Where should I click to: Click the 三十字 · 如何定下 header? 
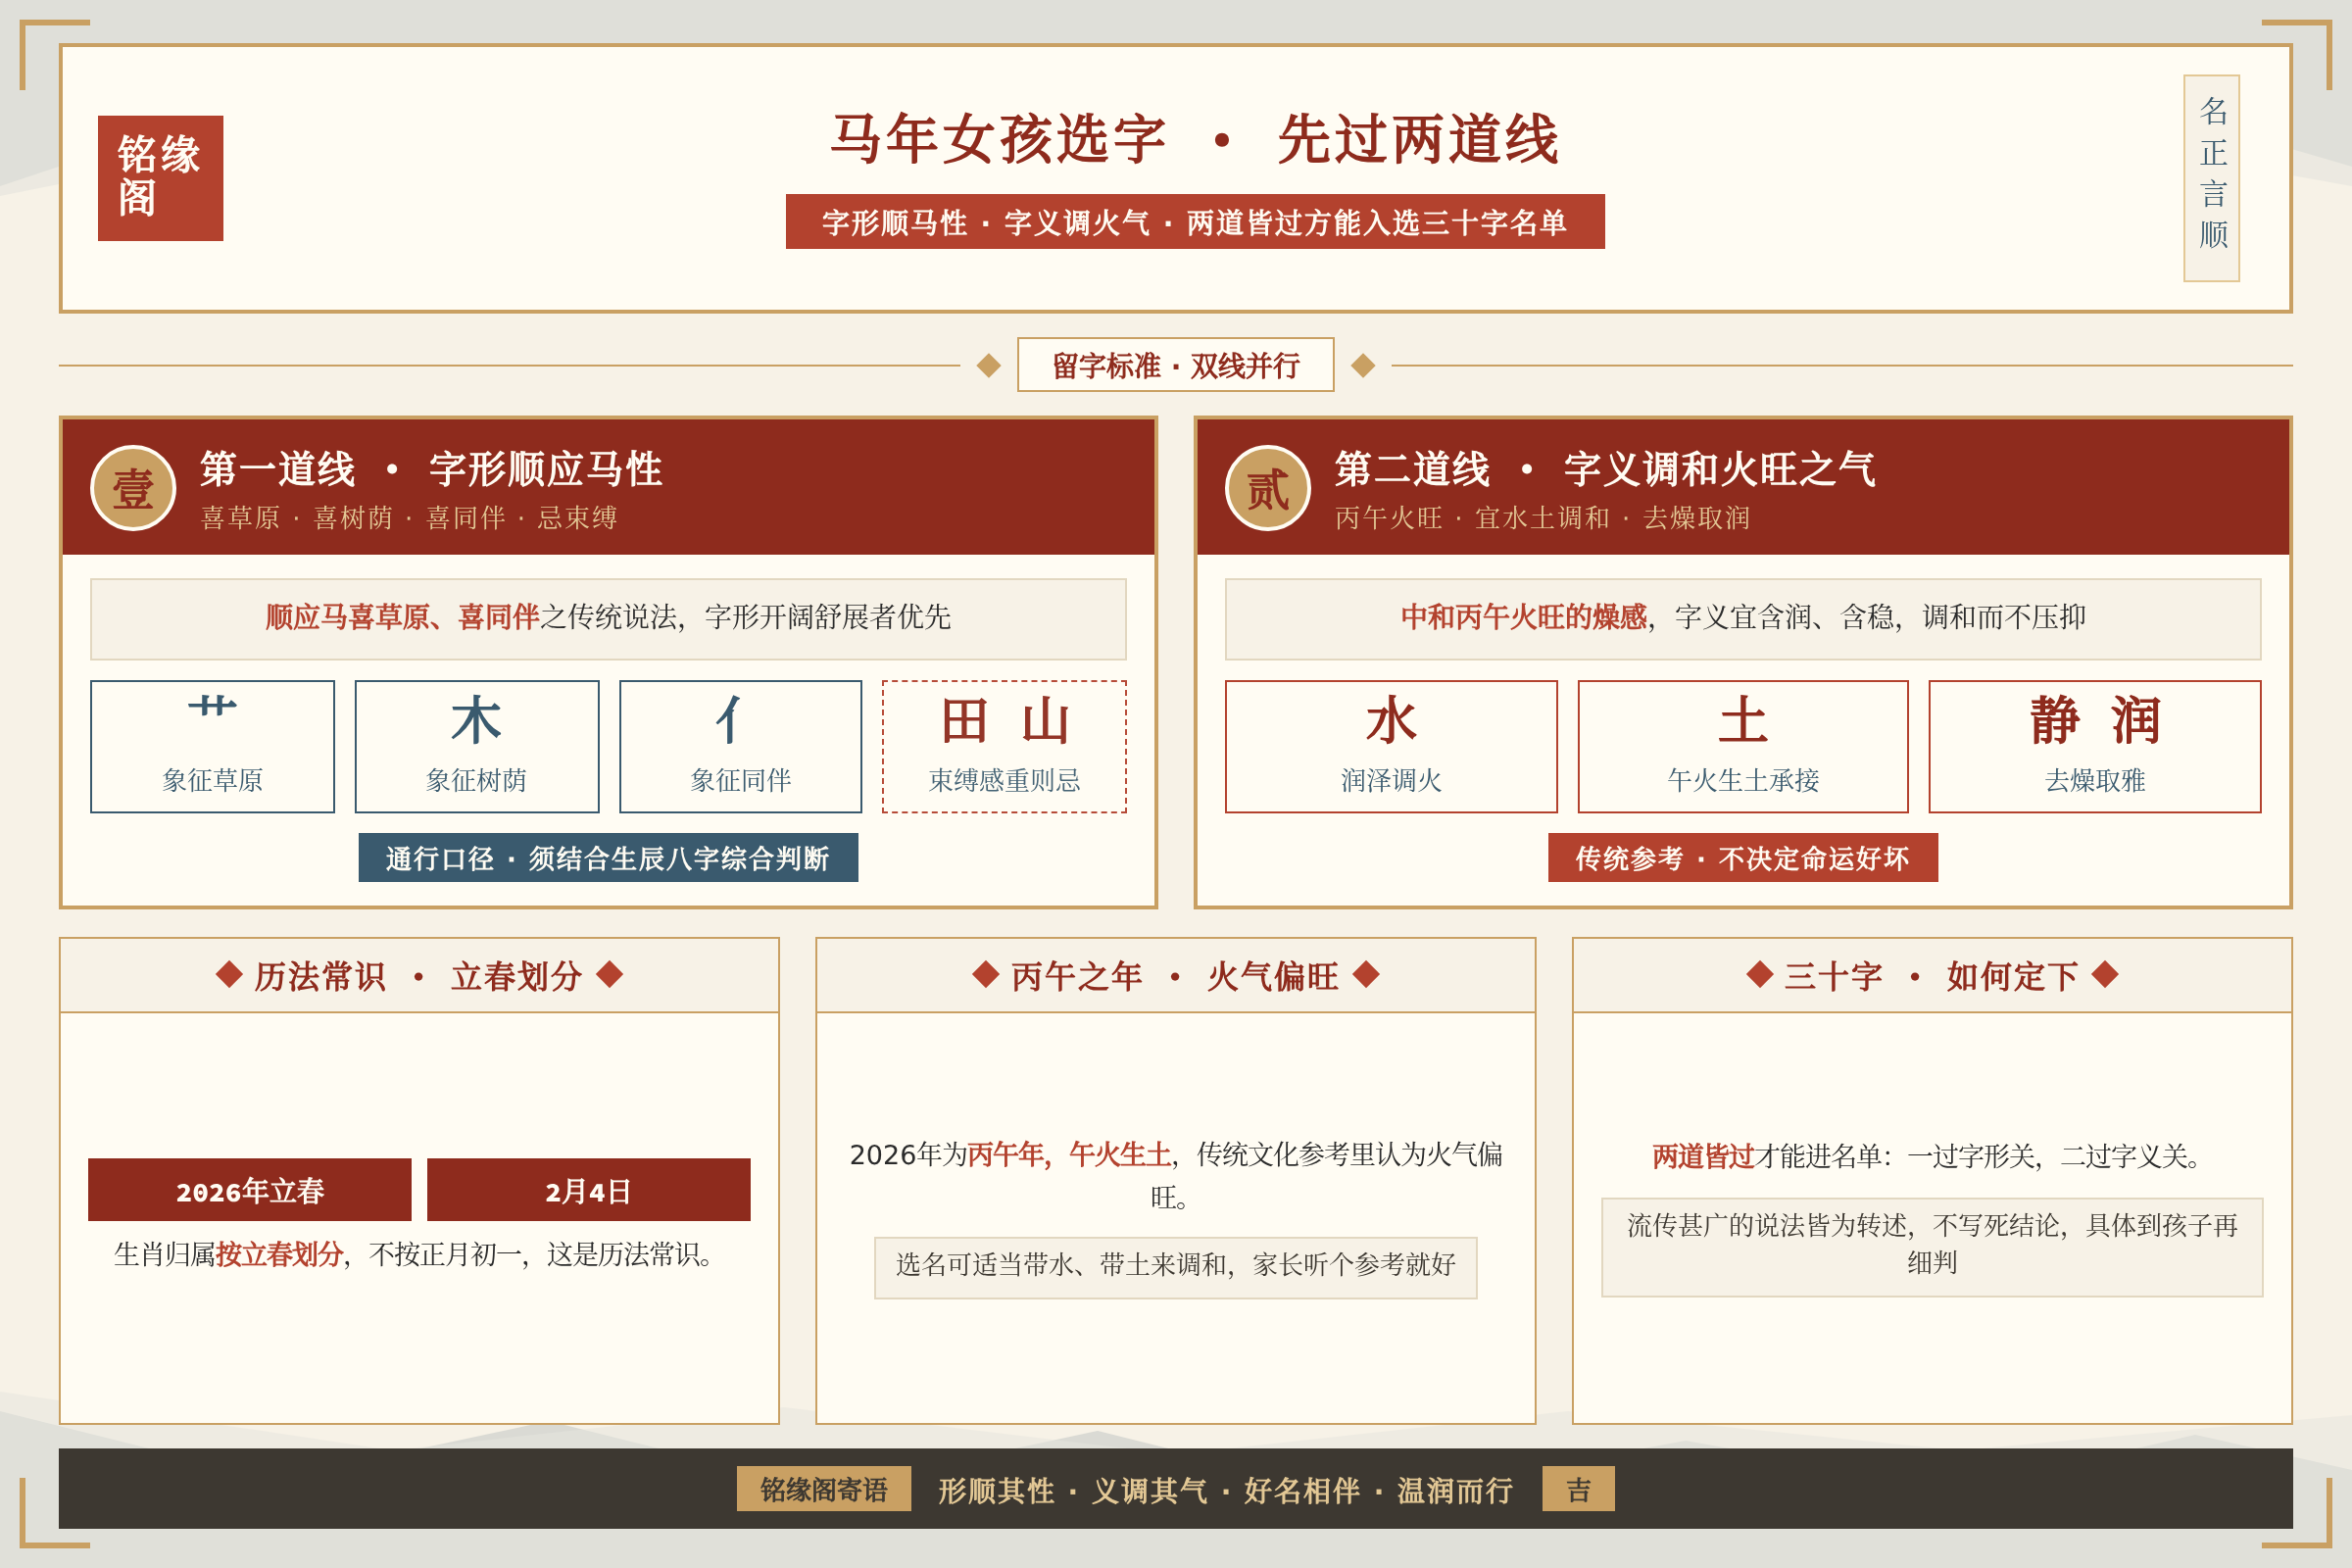[1932, 976]
